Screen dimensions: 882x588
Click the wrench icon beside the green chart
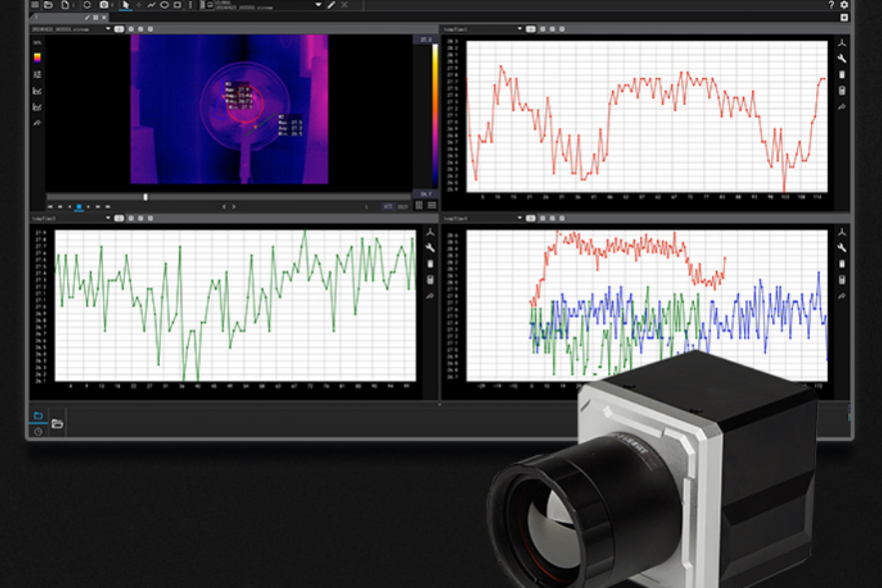coord(430,248)
